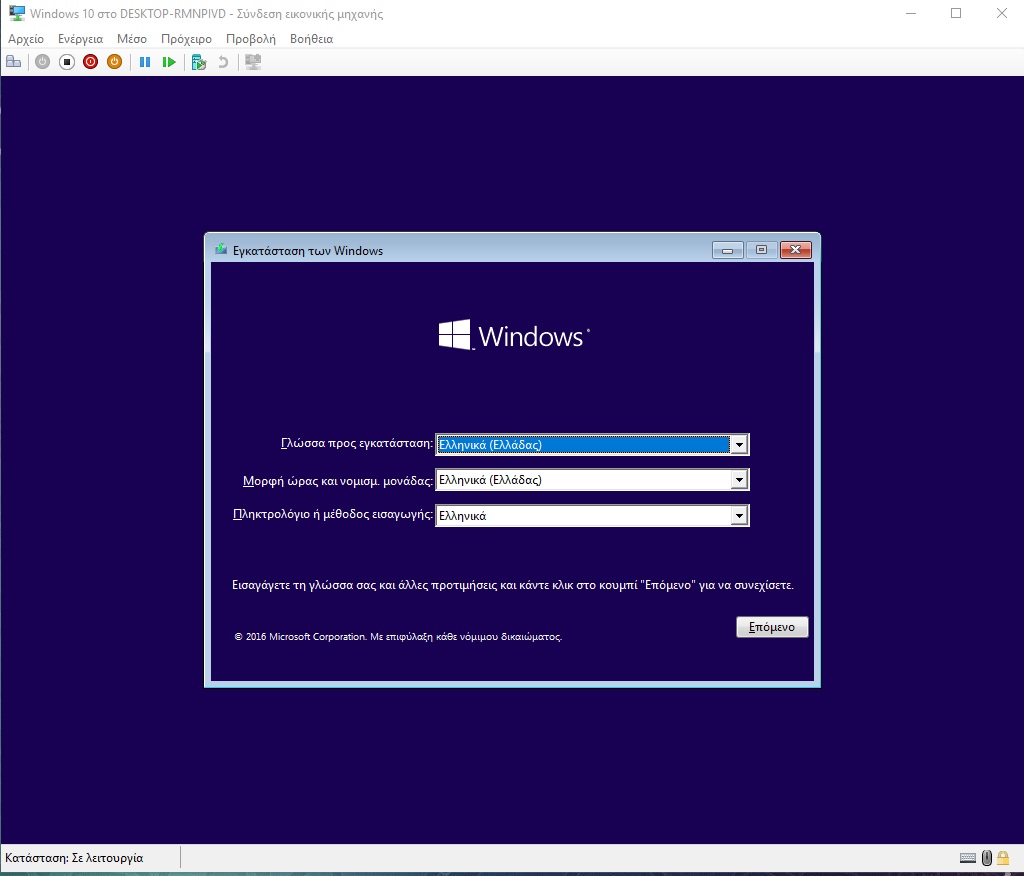The image size is (1024, 876).
Task: Revert to the previous checkpoint
Action: tap(223, 62)
